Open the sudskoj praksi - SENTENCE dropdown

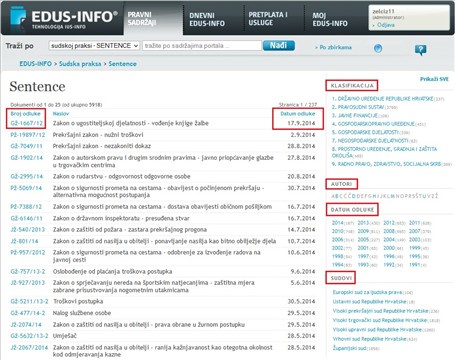pos(94,46)
